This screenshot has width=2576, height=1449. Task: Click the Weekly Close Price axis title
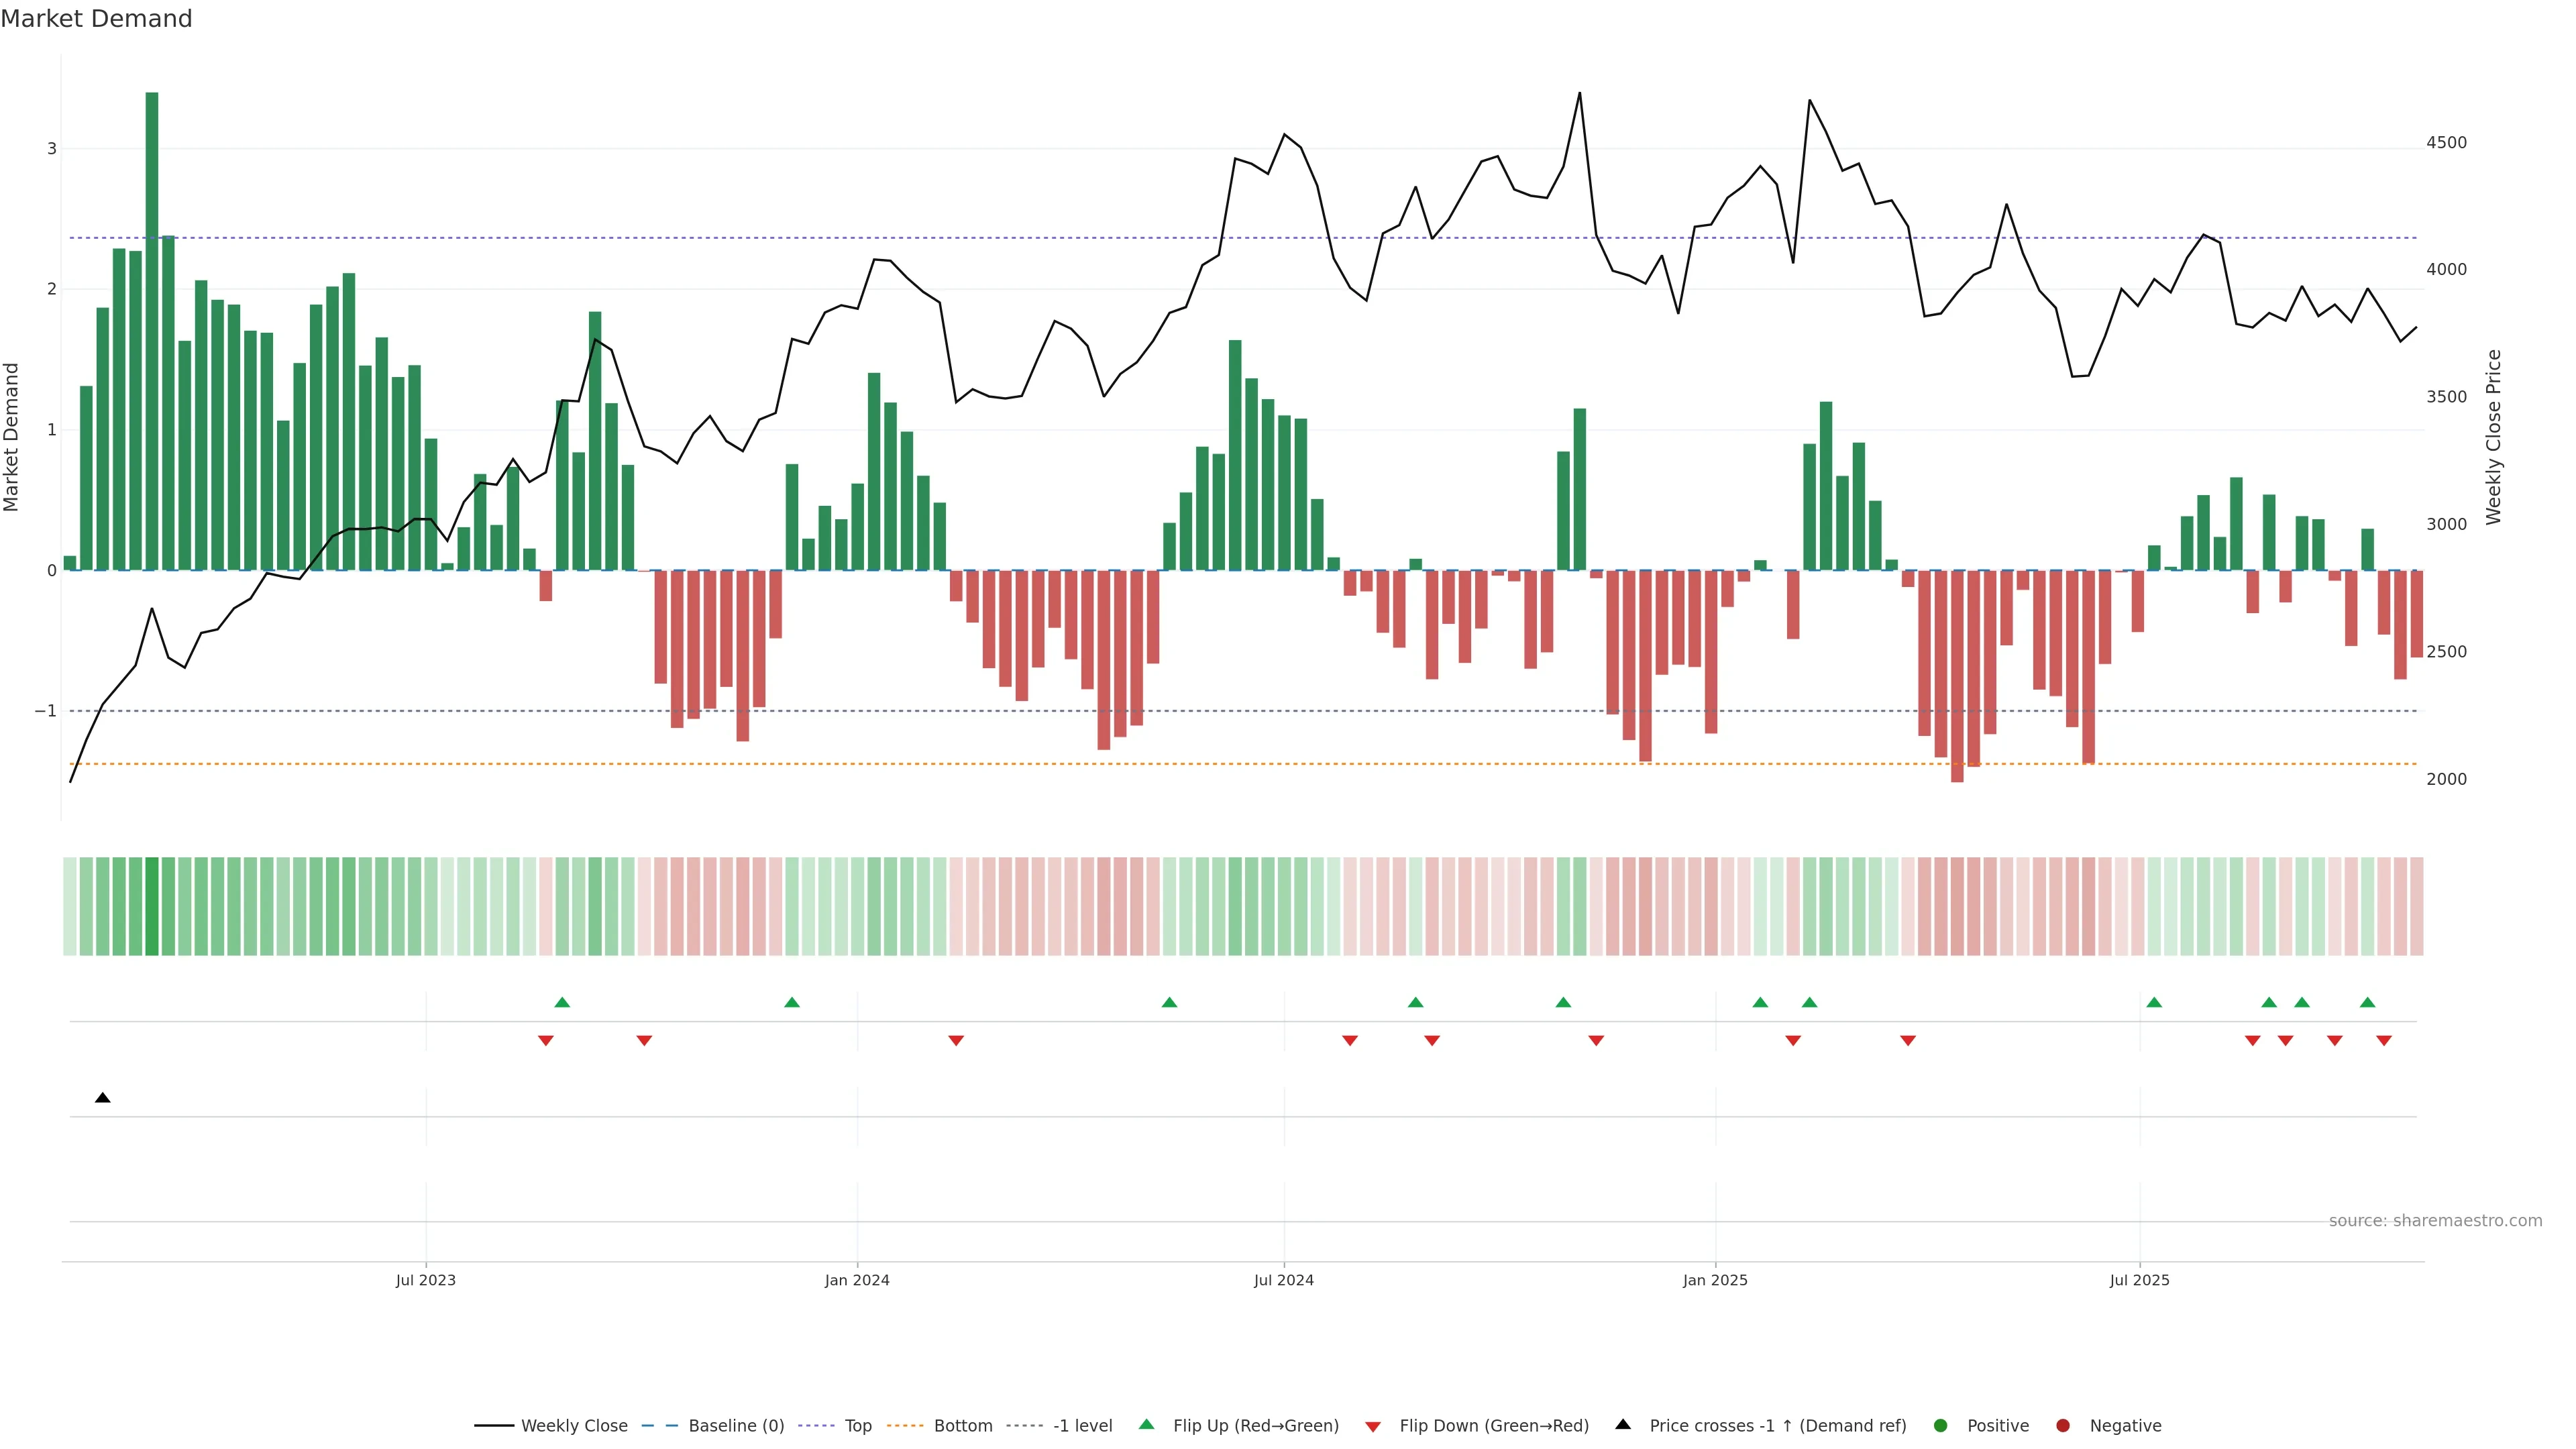2493,437
